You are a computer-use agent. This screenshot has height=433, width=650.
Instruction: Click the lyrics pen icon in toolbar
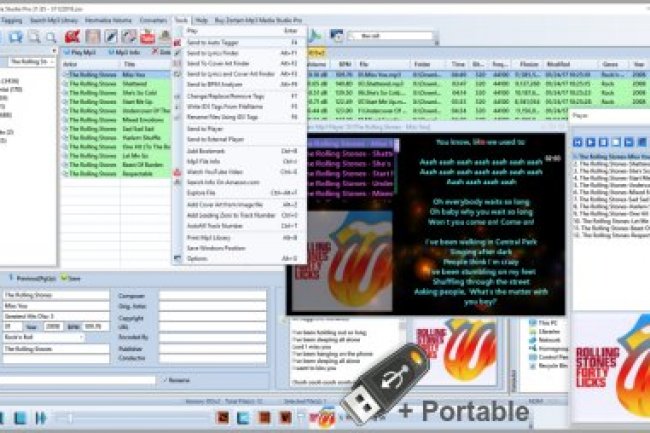111,37
